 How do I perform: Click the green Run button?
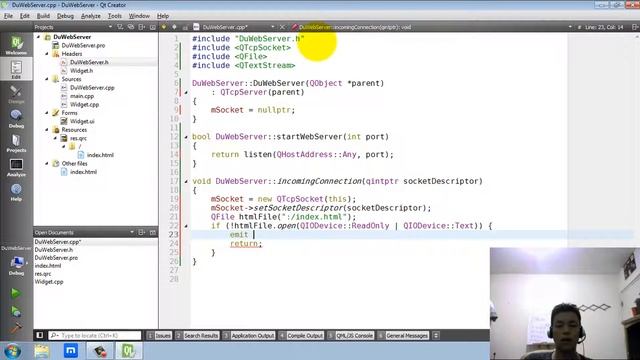[16, 293]
